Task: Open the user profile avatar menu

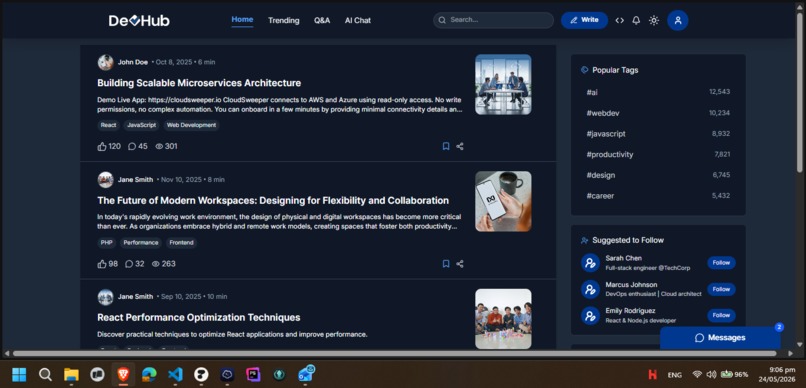Action: [x=677, y=21]
